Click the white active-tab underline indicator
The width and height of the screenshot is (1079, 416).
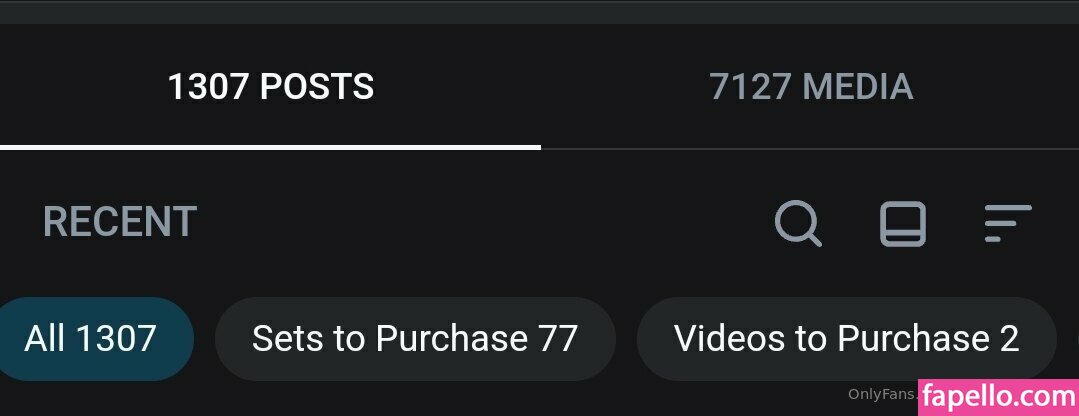pyautogui.click(x=270, y=147)
